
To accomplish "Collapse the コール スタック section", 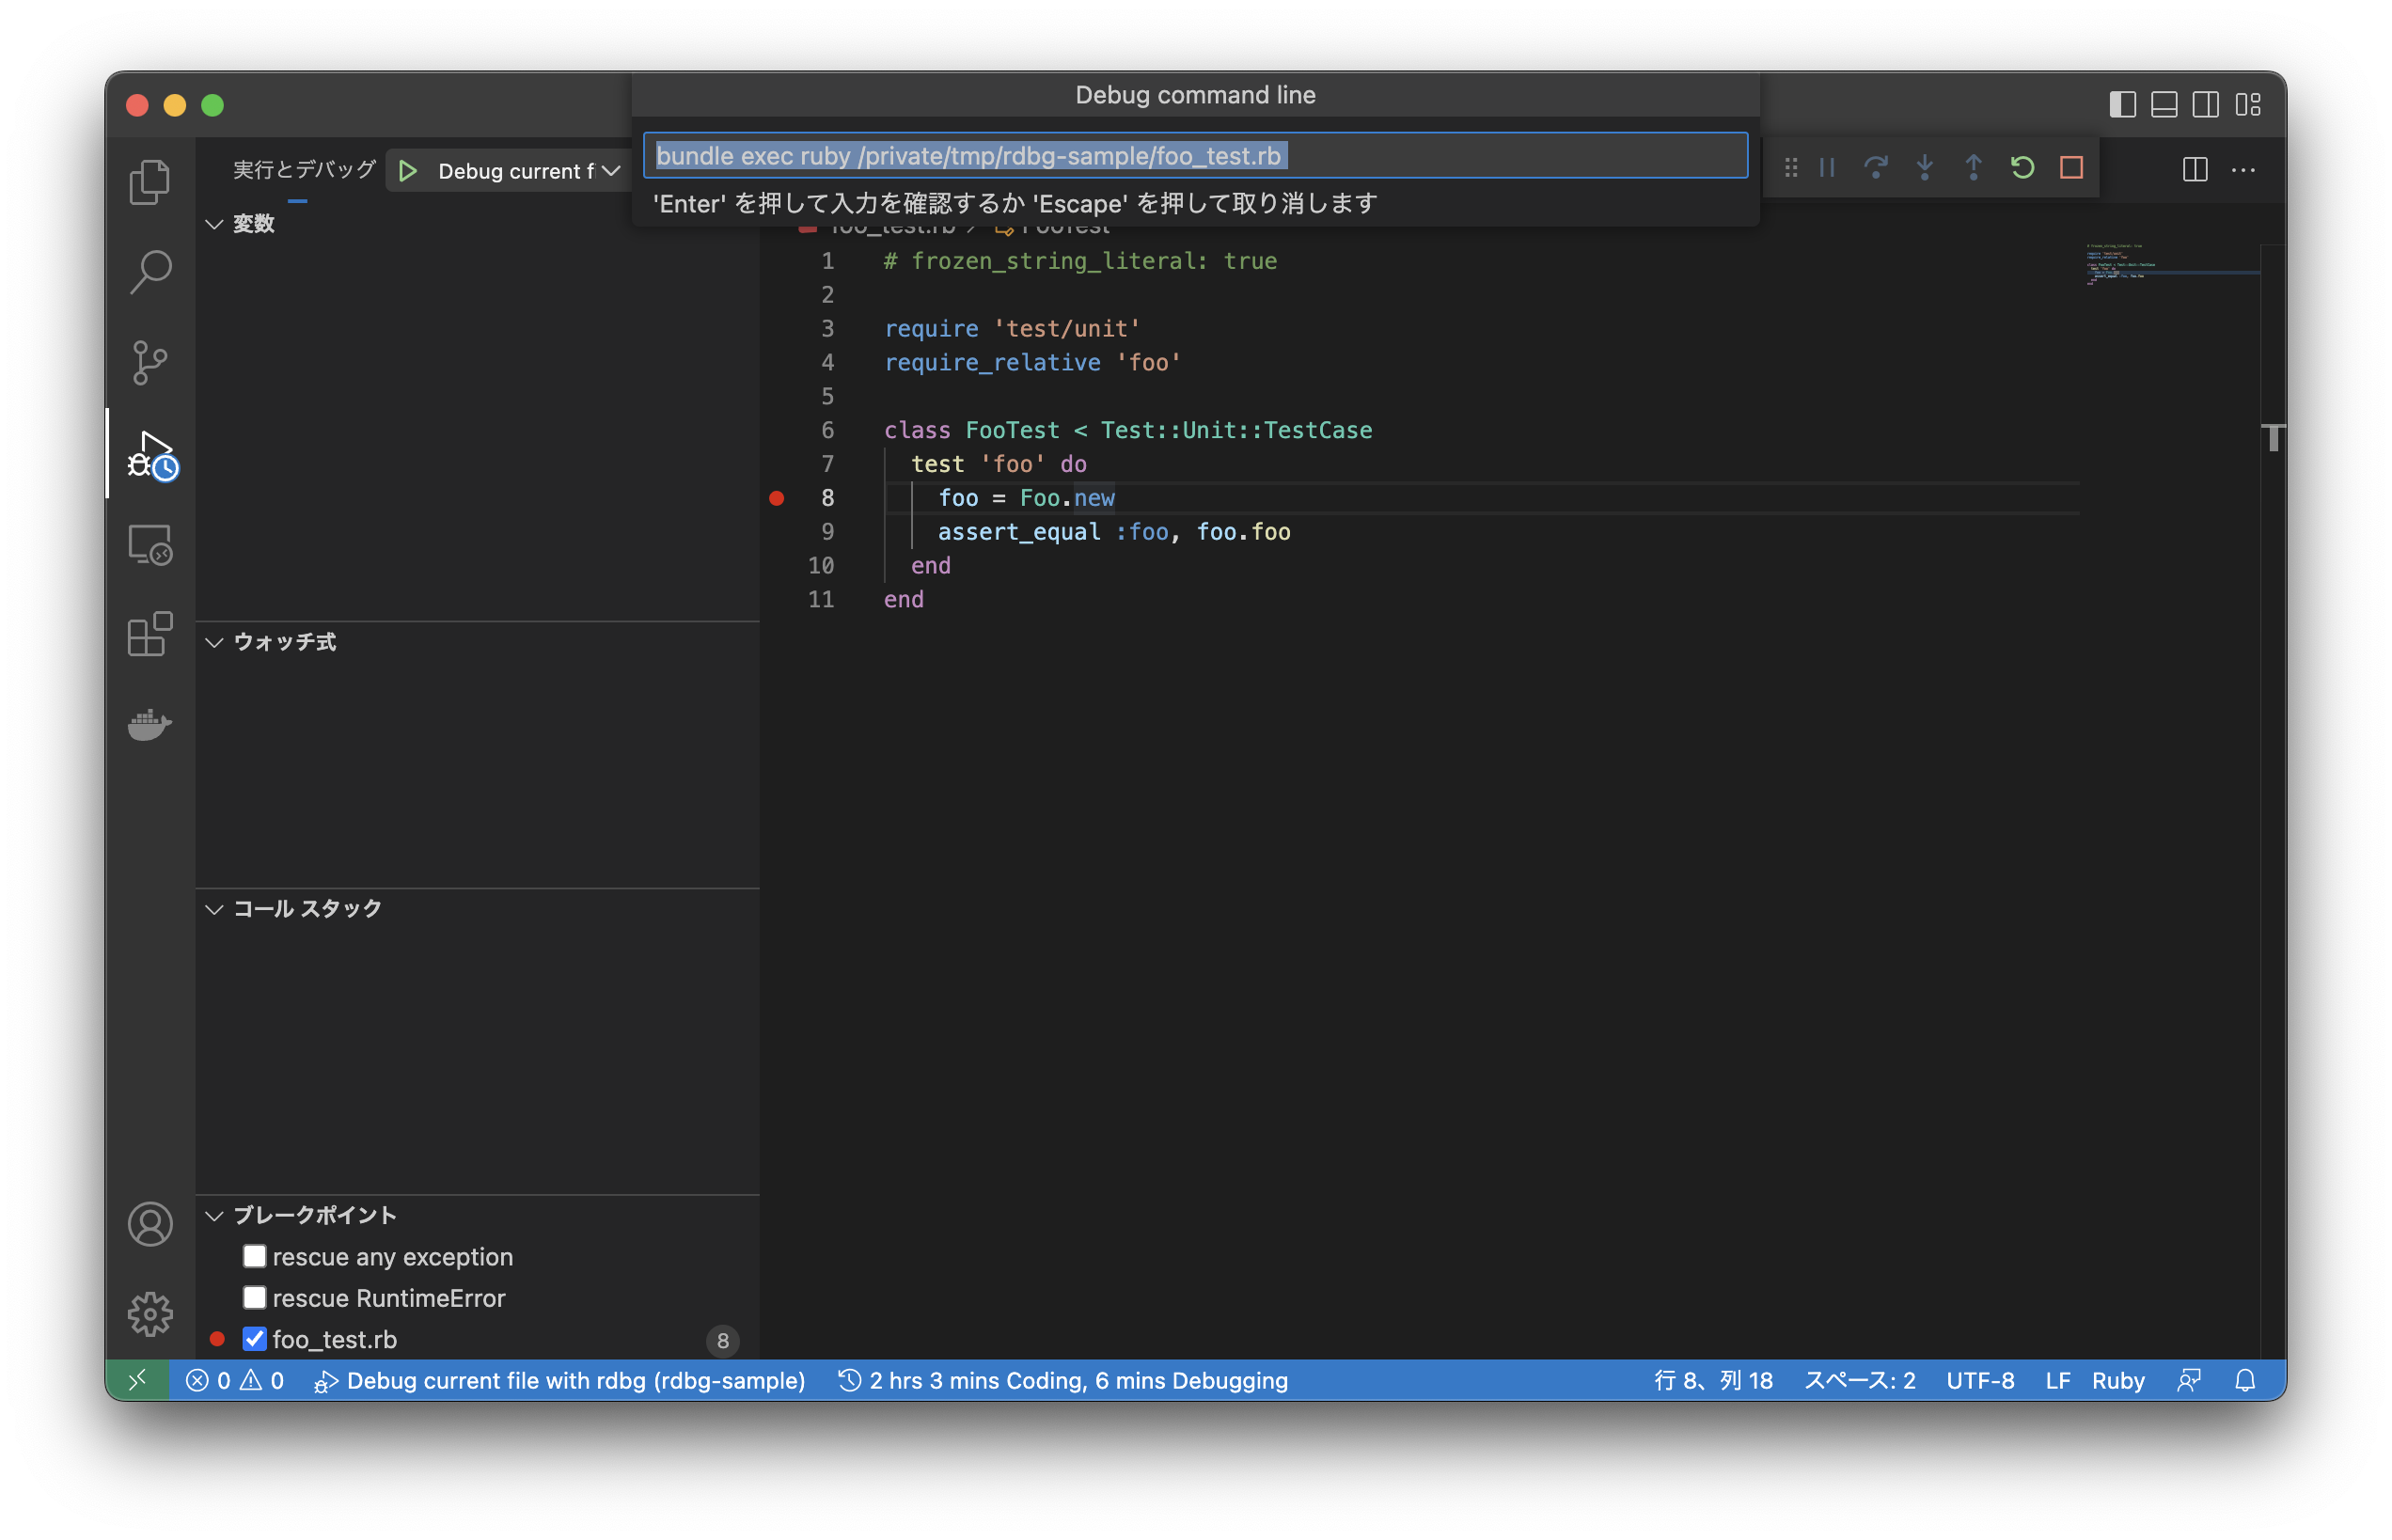I will 214,909.
